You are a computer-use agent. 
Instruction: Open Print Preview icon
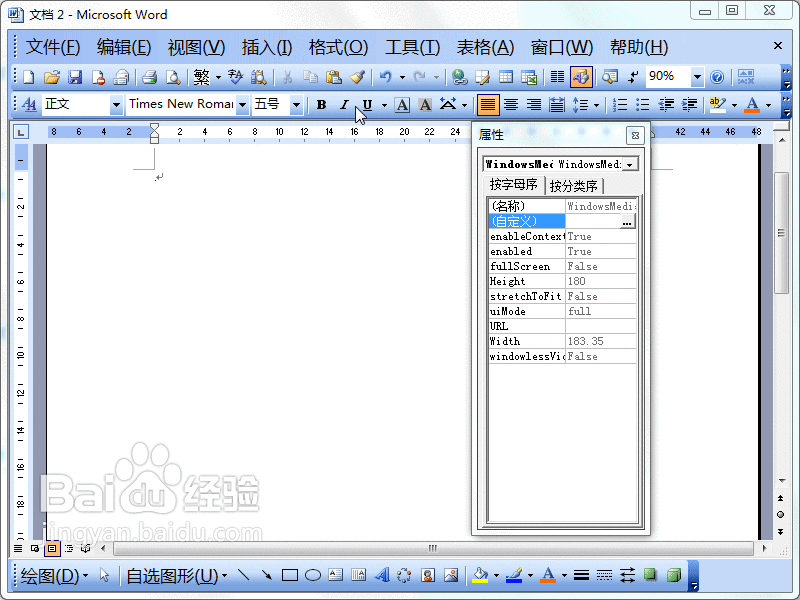[x=173, y=77]
